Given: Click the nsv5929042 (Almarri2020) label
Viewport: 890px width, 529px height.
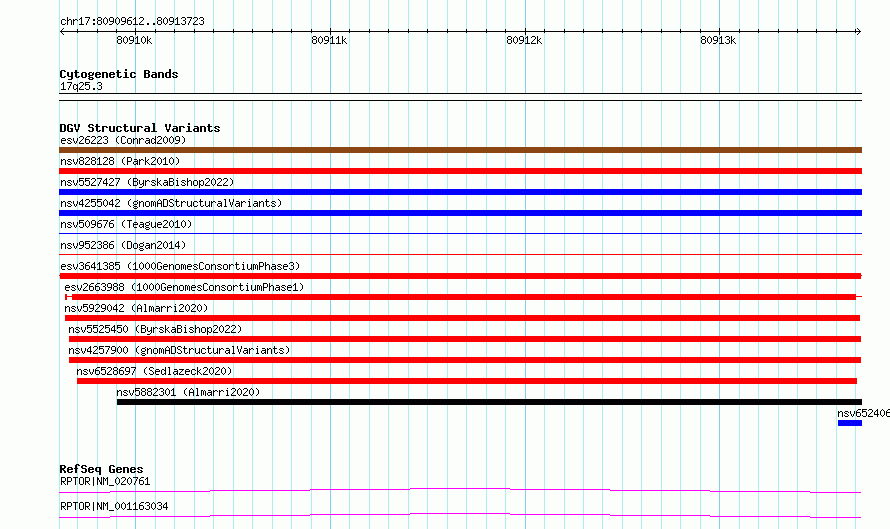Looking at the screenshot, I should pyautogui.click(x=136, y=308).
